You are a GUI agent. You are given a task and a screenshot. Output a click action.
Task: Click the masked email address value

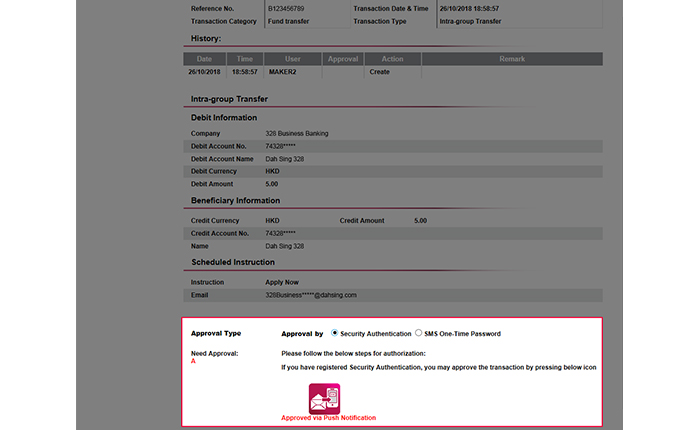[x=311, y=295]
